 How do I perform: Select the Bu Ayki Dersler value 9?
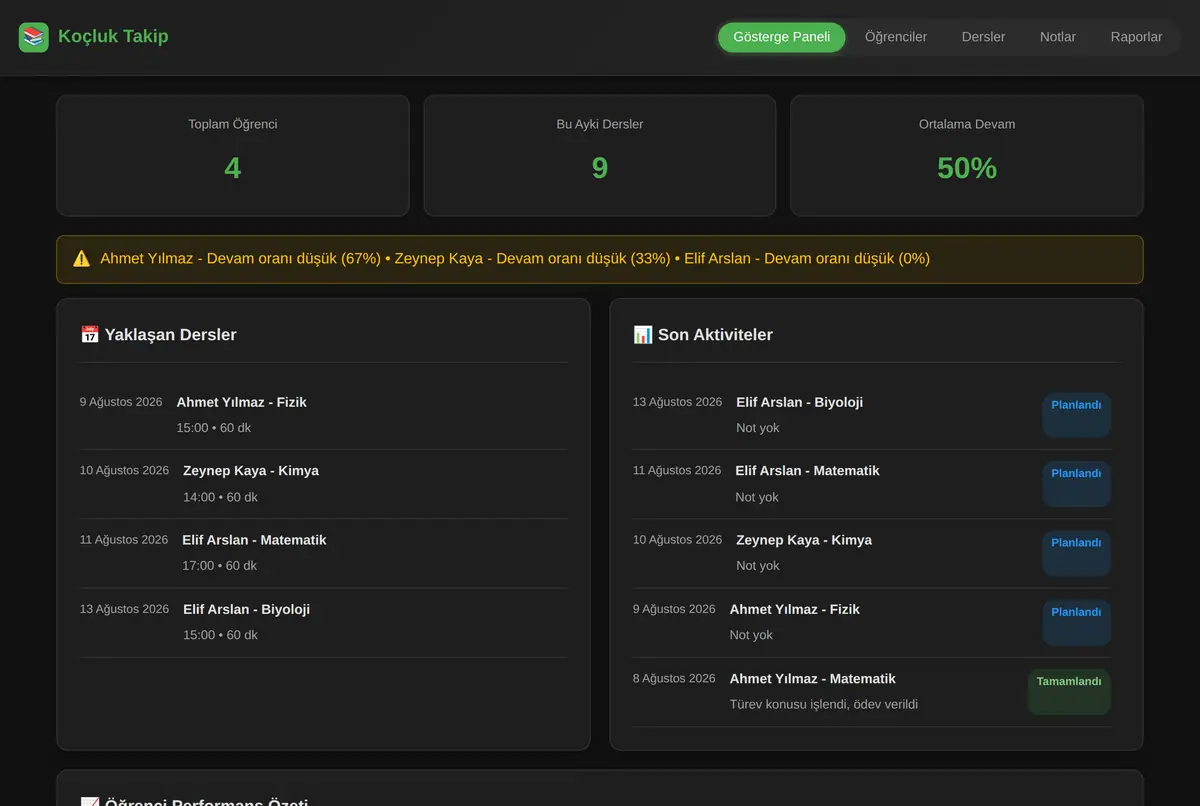[600, 168]
